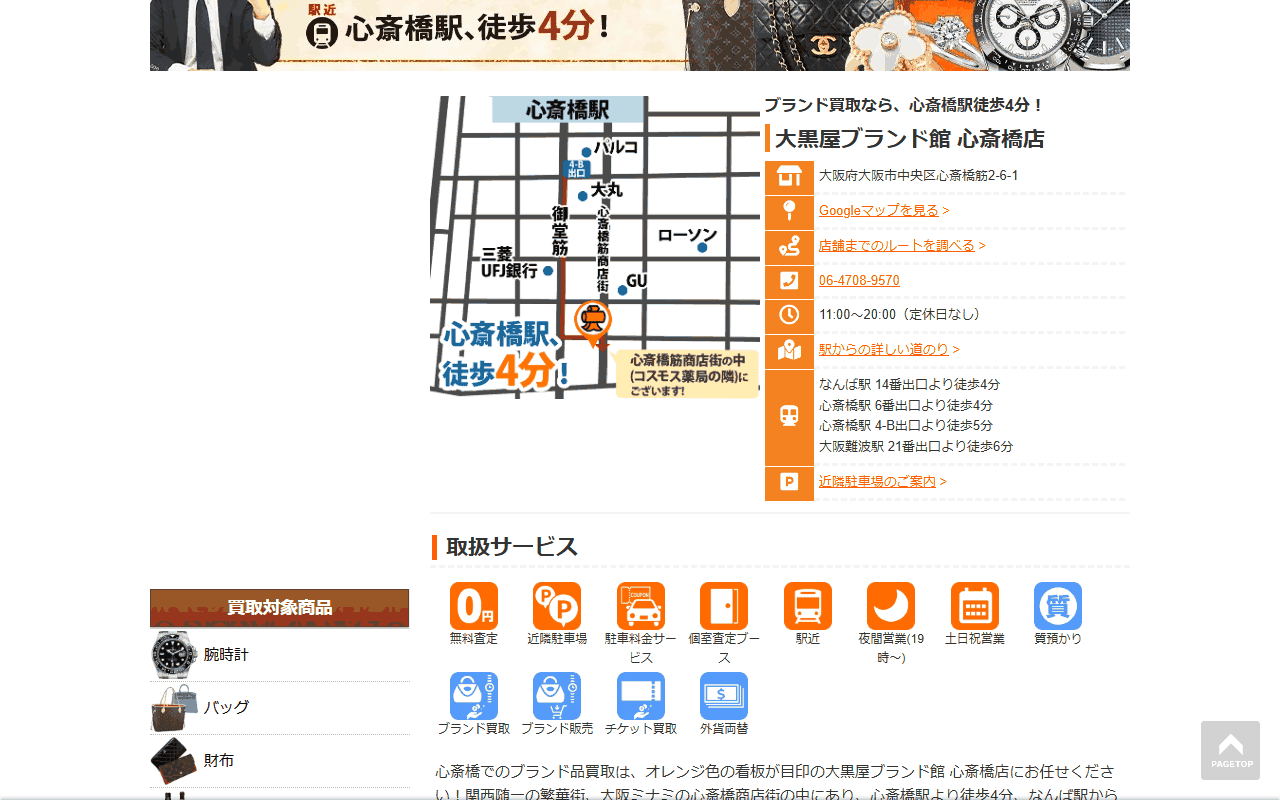Click the orange store address icon
Image resolution: width=1280 pixels, height=800 pixels.
point(789,177)
